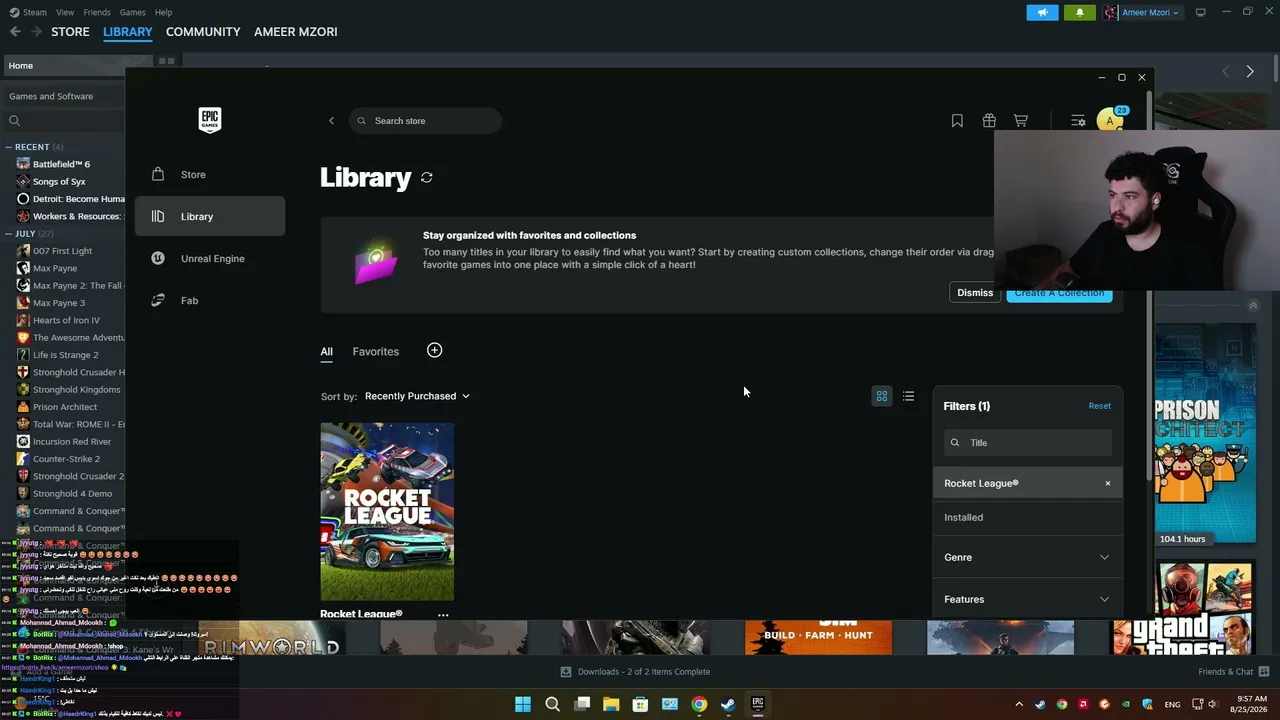Open the Windows Start menu

(x=523, y=704)
